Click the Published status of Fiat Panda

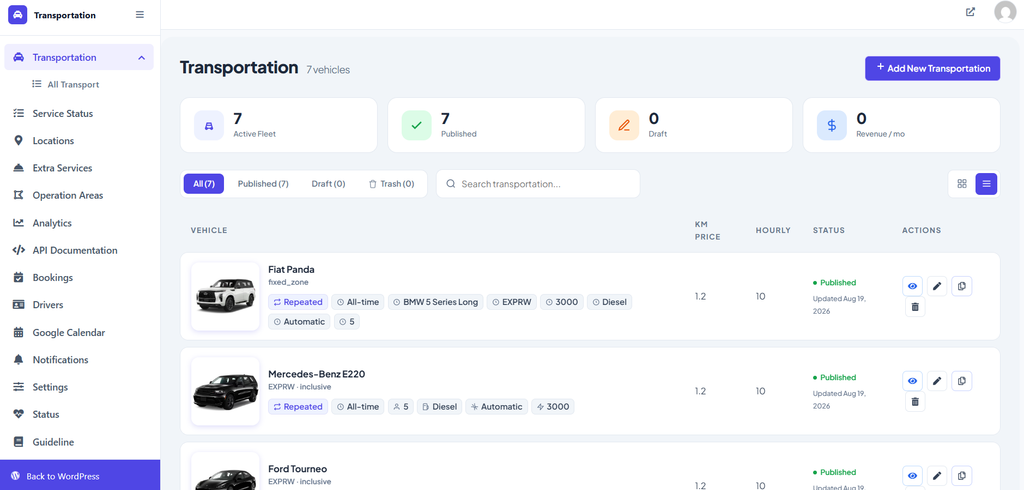coord(835,283)
